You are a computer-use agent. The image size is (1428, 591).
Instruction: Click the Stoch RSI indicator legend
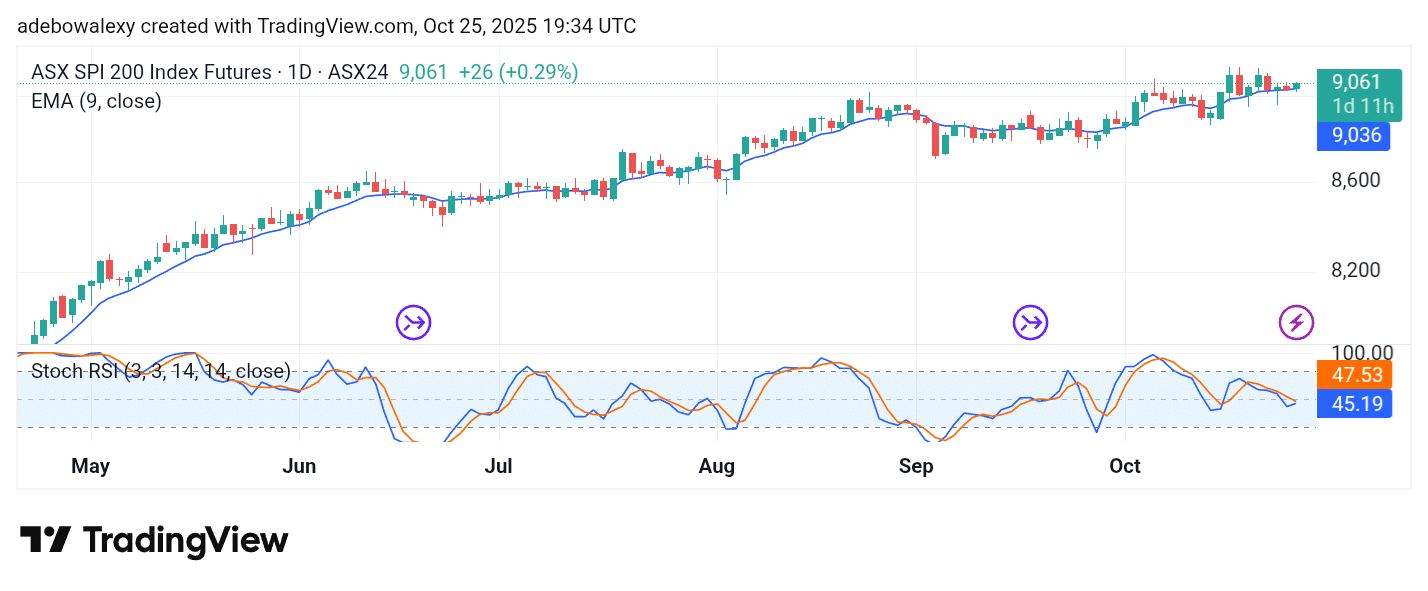point(160,372)
